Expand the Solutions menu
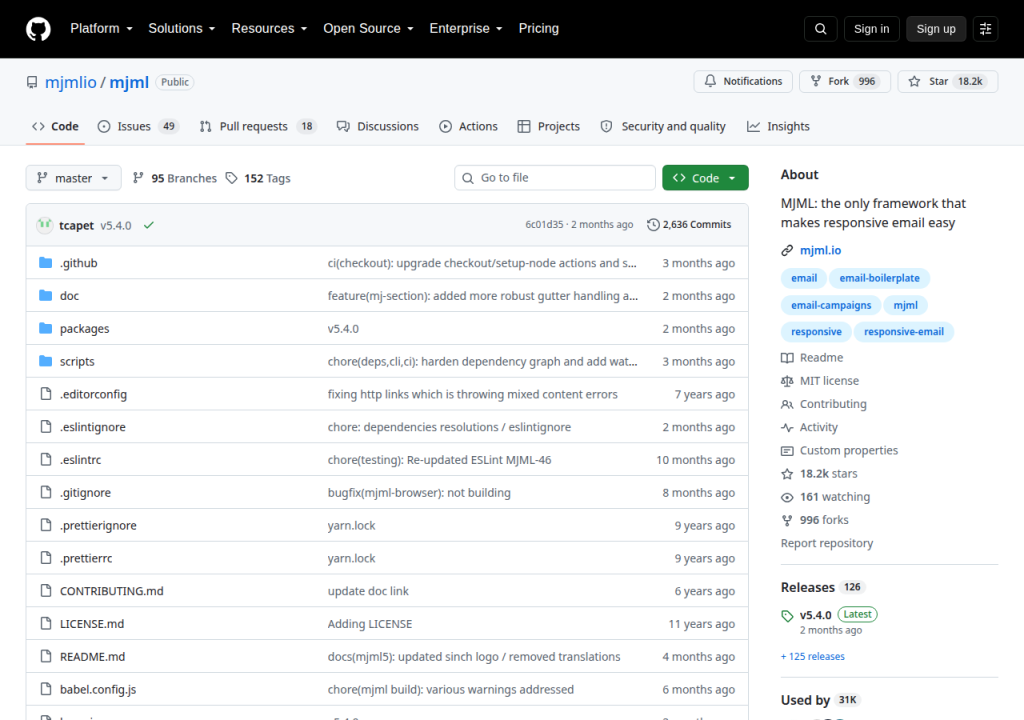The image size is (1024, 720). click(182, 29)
